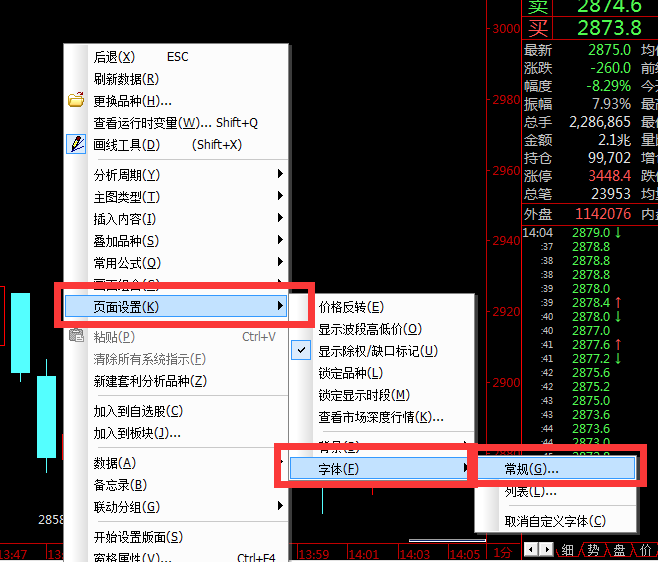Expand the 插入内容 submenu arrow

tap(280, 217)
